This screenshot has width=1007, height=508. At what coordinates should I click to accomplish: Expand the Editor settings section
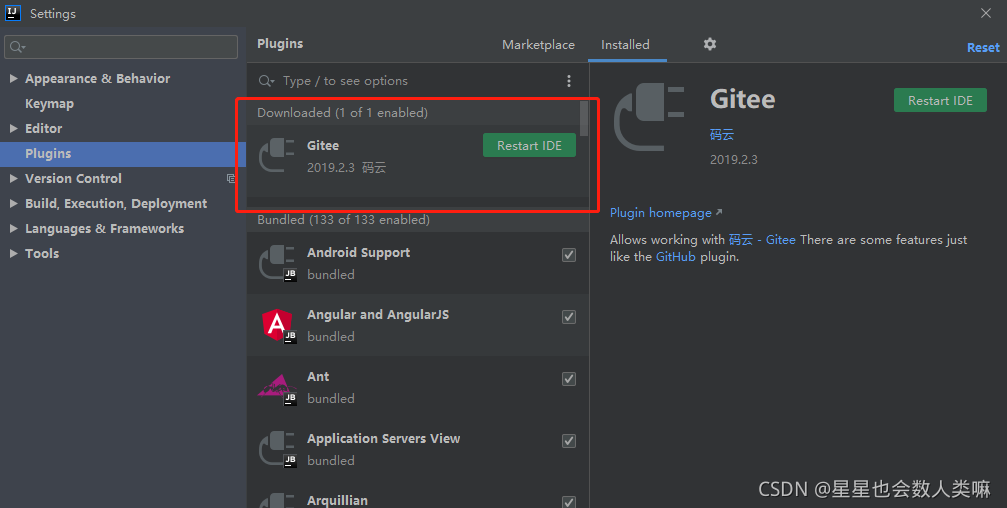tap(13, 128)
